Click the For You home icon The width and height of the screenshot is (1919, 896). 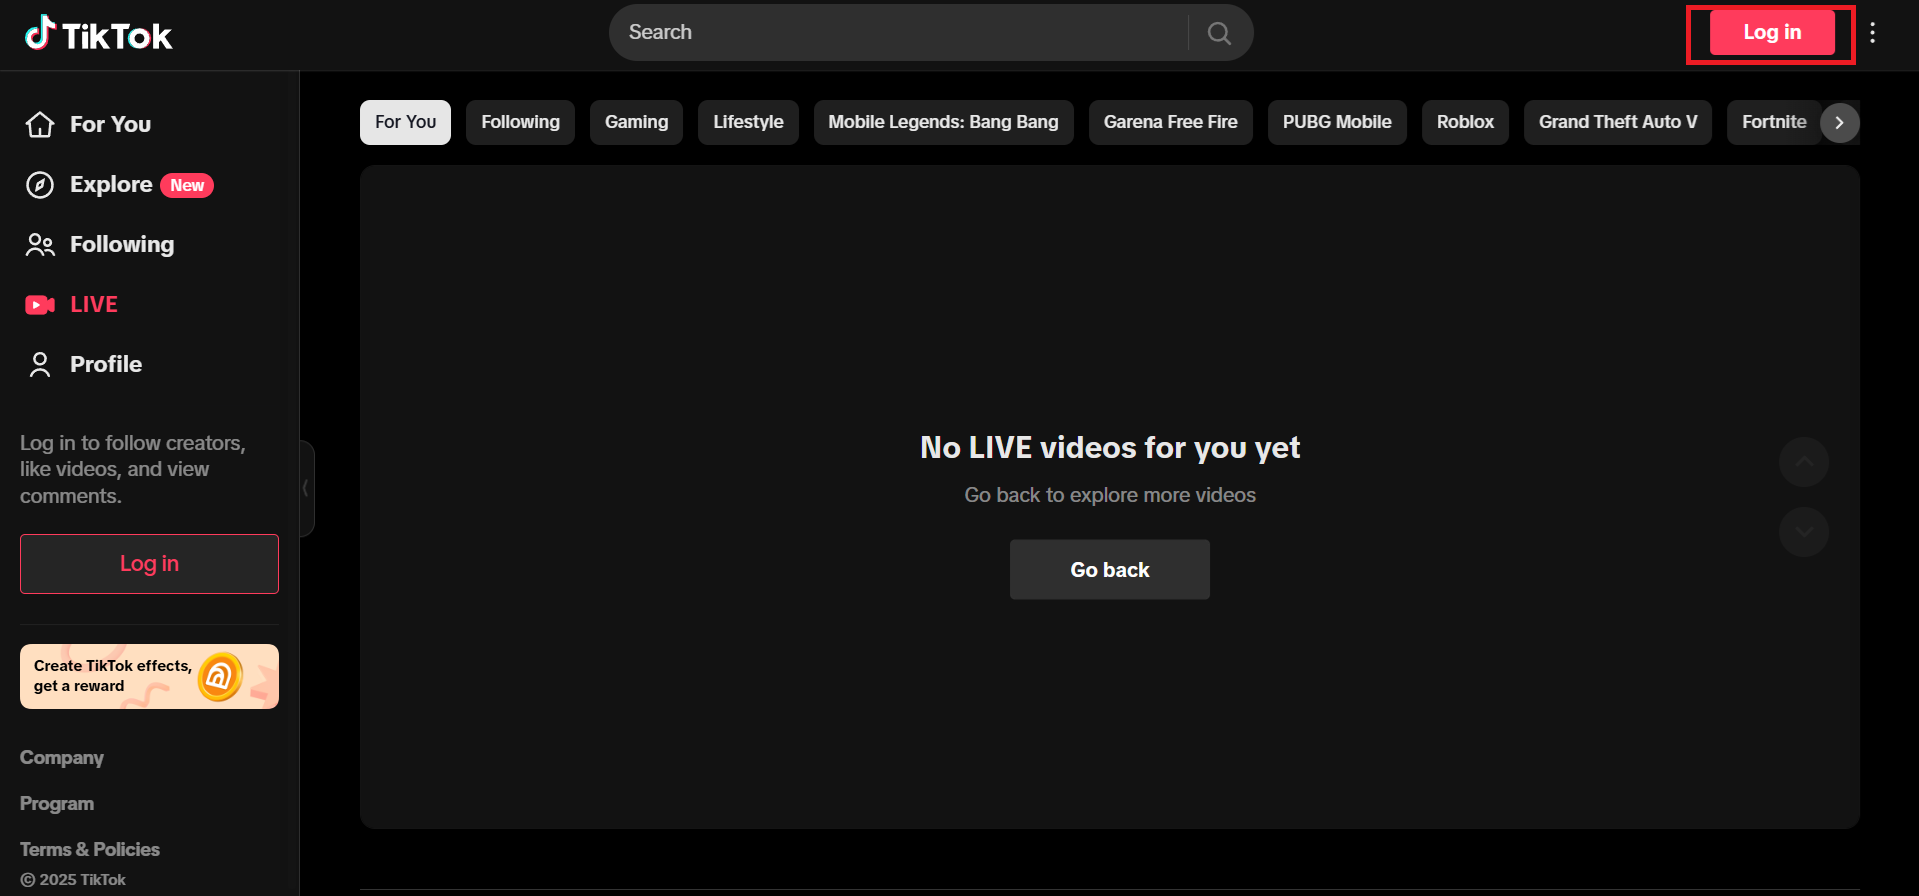pos(40,124)
